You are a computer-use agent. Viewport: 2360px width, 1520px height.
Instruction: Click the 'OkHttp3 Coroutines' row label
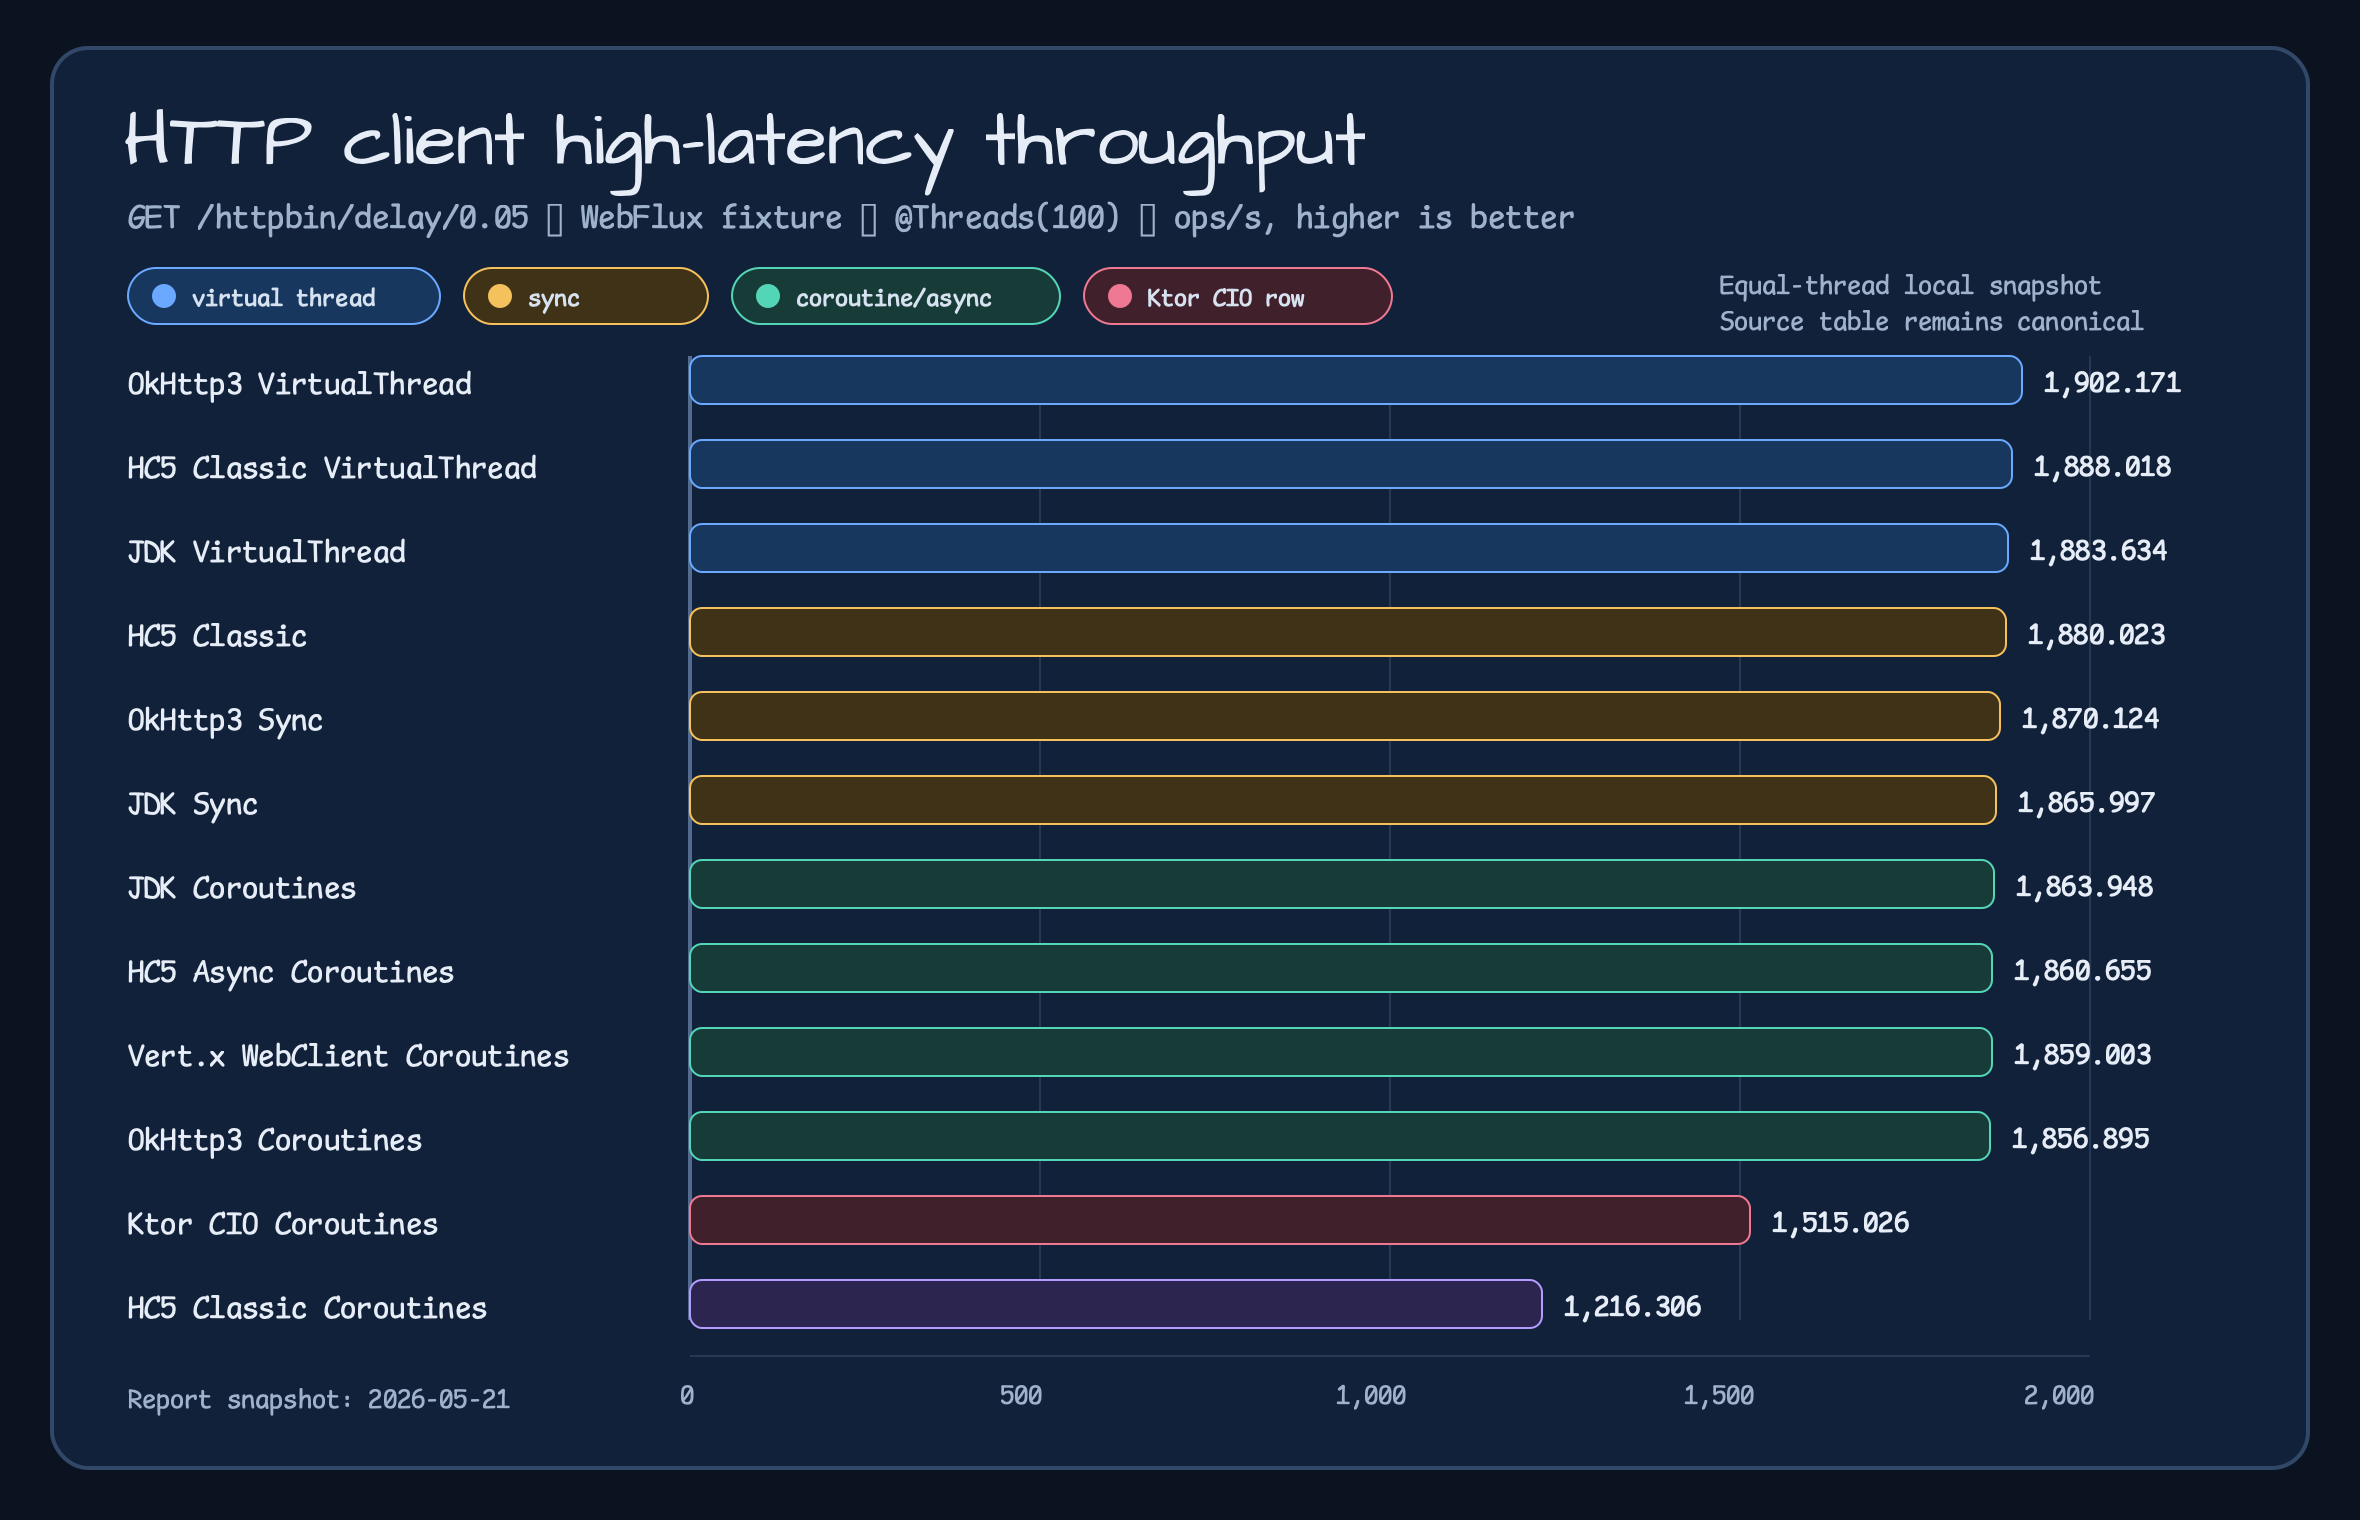point(274,1140)
